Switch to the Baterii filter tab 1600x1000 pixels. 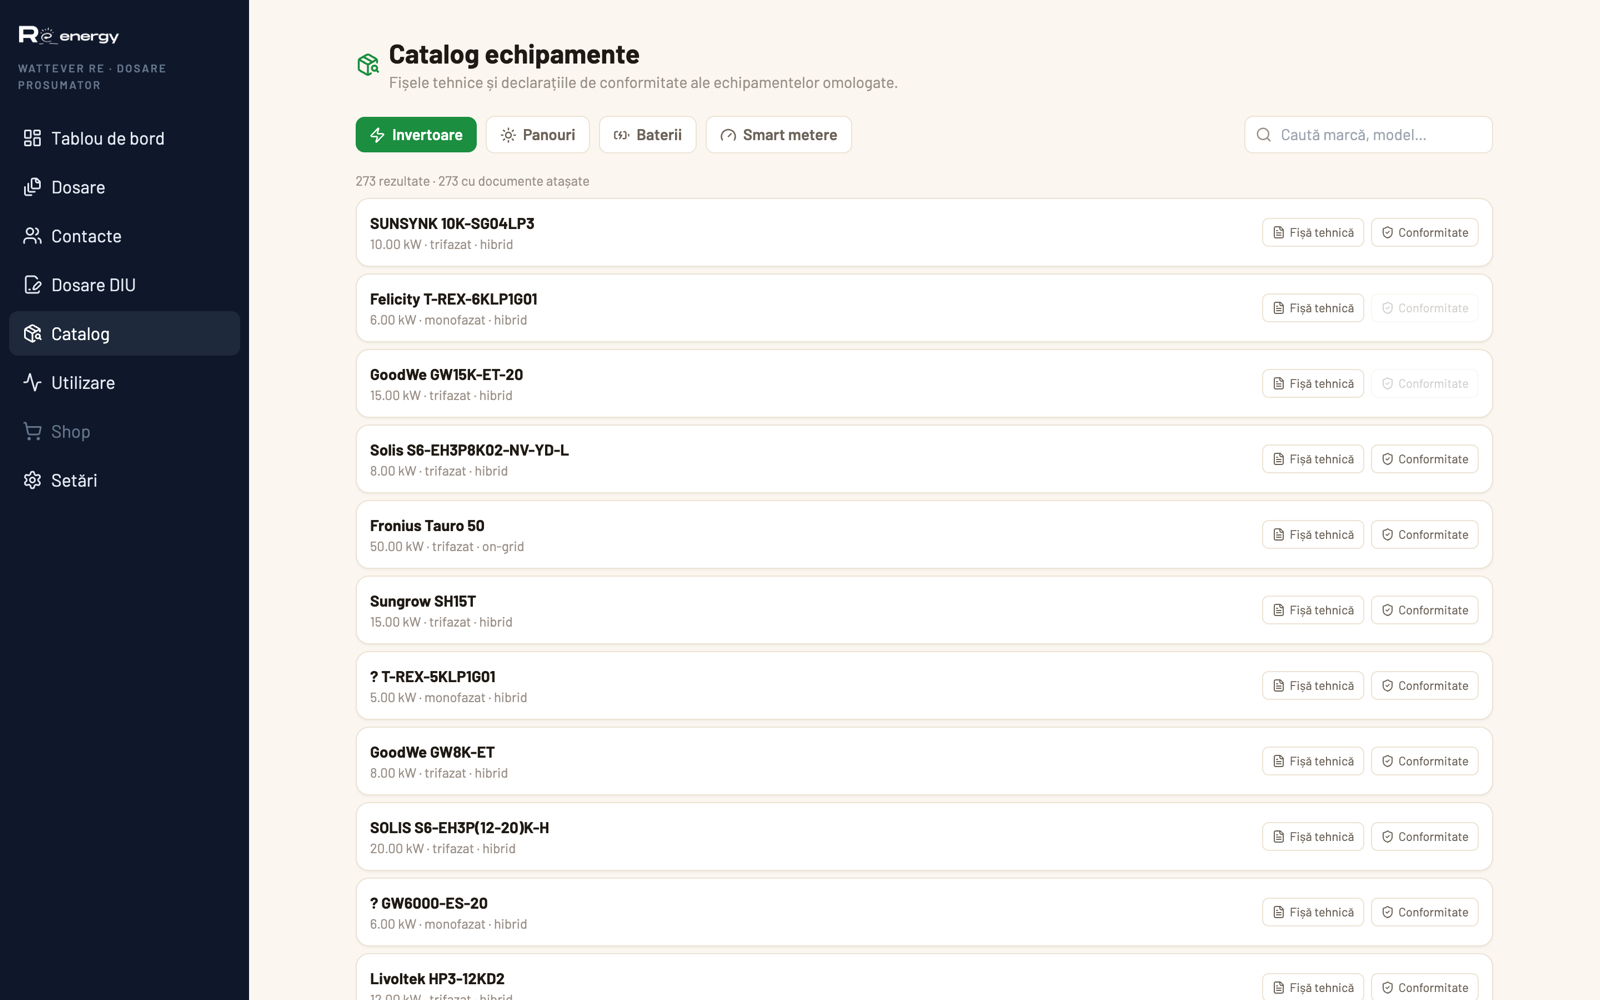648,135
